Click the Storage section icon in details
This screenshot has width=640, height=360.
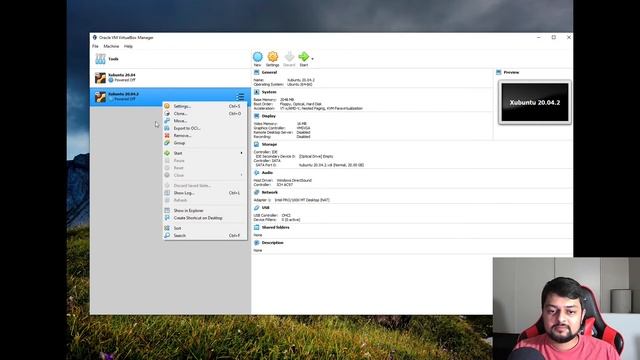257,144
